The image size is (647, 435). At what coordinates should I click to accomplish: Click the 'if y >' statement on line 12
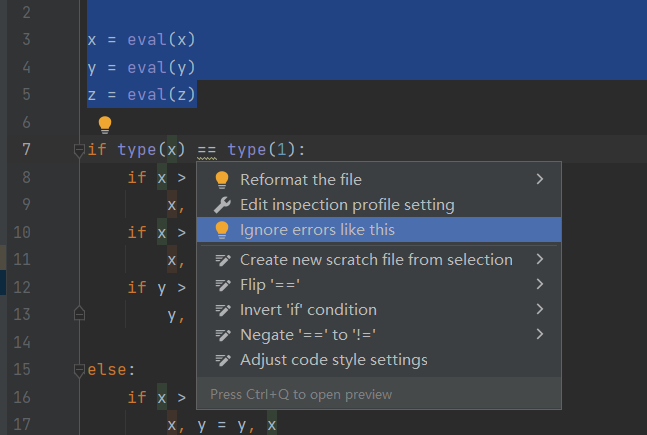157,288
